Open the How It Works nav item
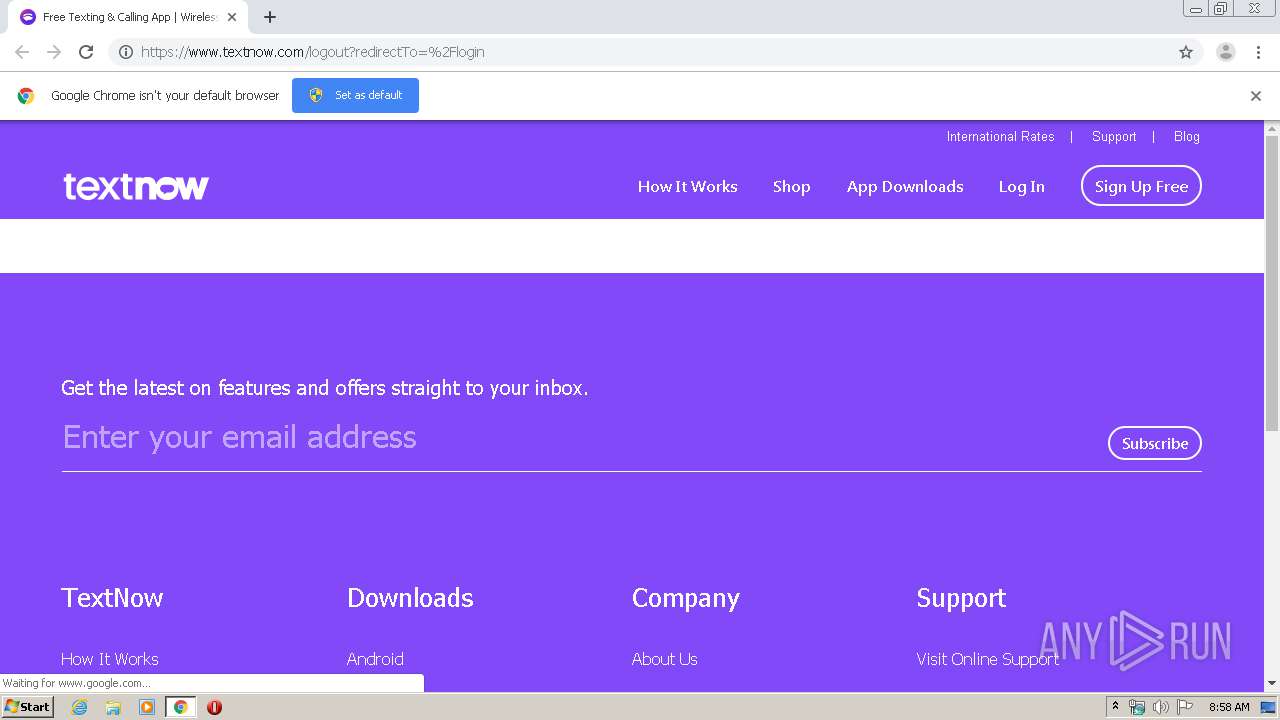This screenshot has width=1280, height=720. [688, 187]
